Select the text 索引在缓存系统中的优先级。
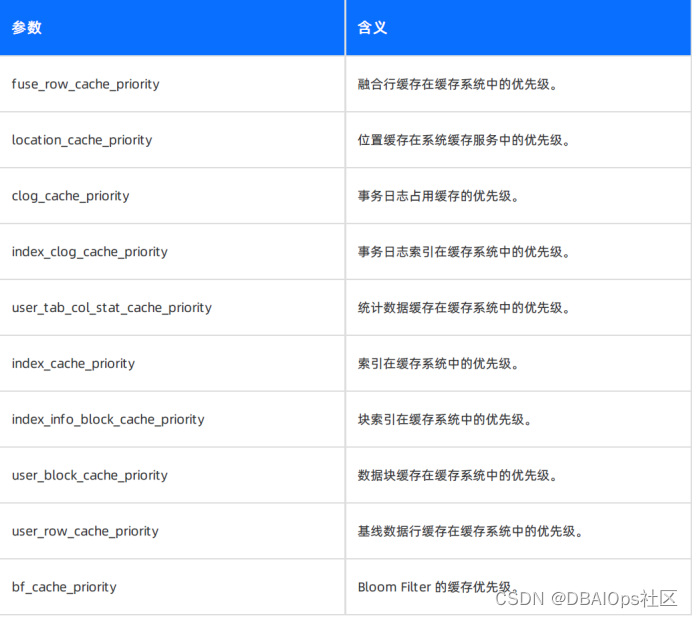 click(439, 363)
